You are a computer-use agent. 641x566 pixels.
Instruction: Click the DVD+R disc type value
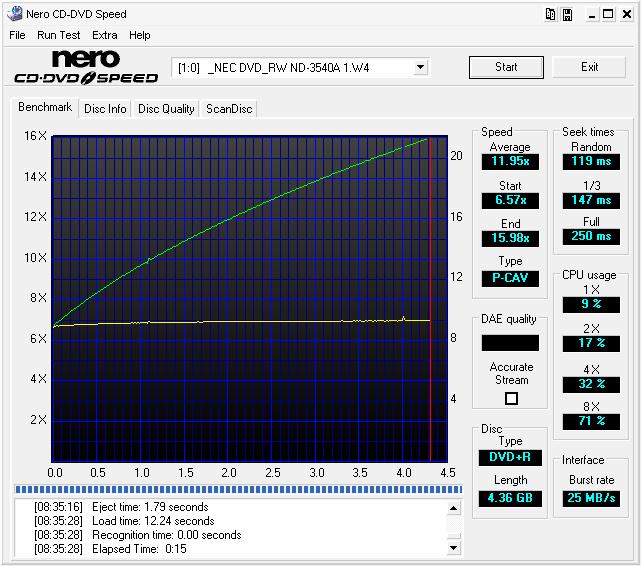510,457
